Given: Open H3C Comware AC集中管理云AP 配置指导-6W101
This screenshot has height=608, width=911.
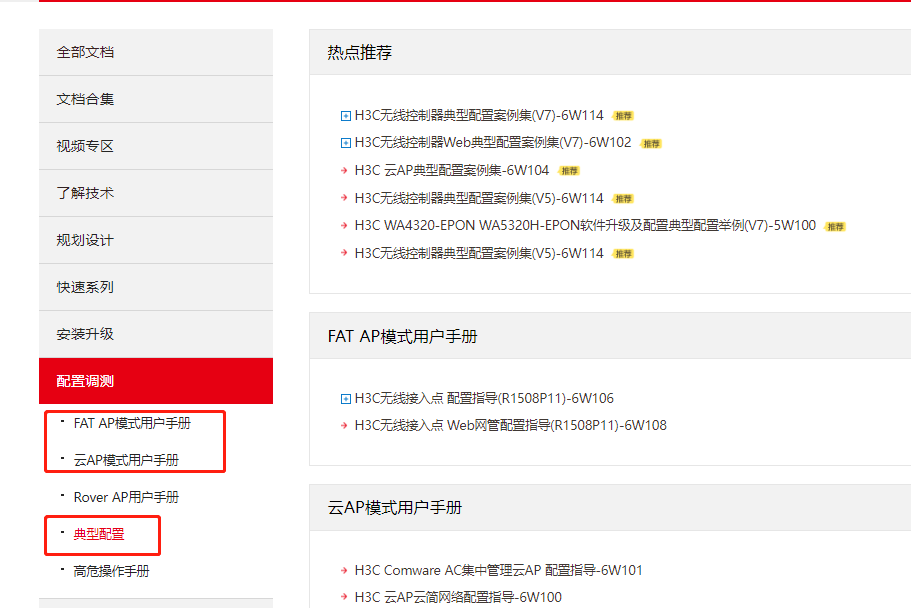Looking at the screenshot, I should click(498, 571).
